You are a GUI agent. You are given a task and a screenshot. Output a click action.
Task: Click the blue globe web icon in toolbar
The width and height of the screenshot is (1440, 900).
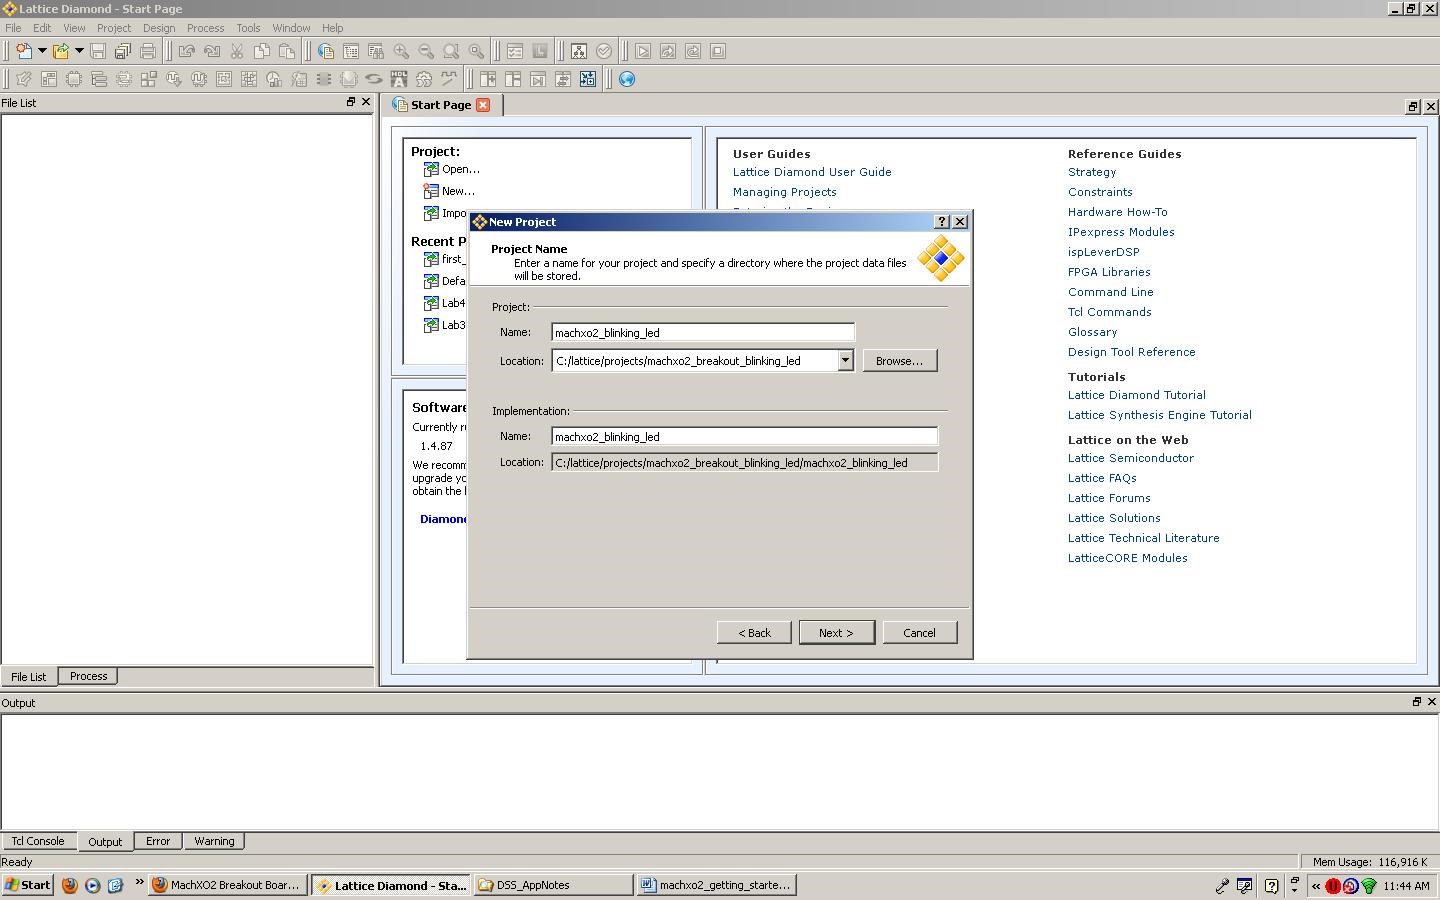627,79
